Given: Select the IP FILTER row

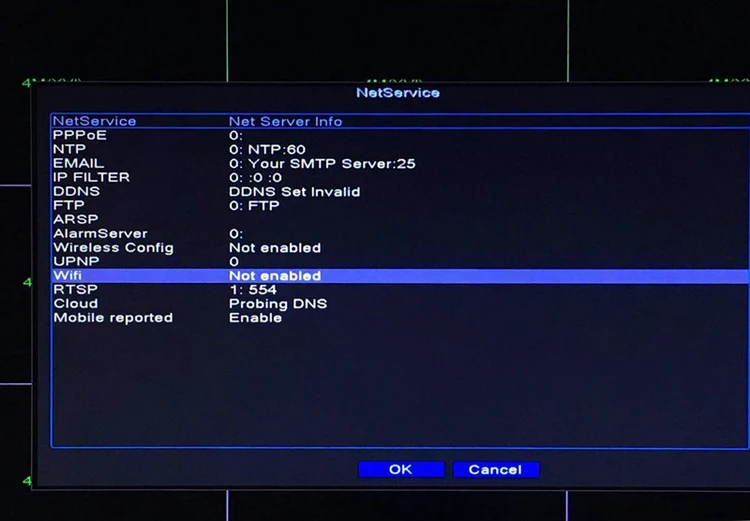Looking at the screenshot, I should 400,177.
